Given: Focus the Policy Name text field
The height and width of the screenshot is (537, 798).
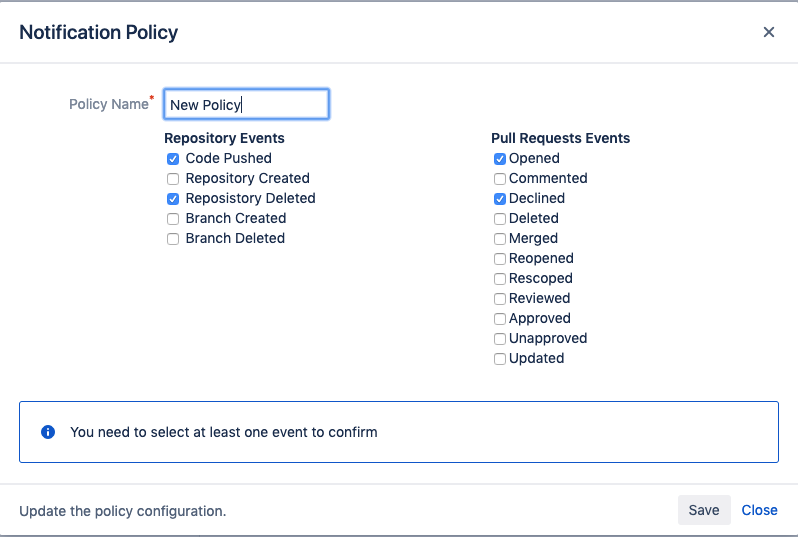Looking at the screenshot, I should [x=246, y=104].
